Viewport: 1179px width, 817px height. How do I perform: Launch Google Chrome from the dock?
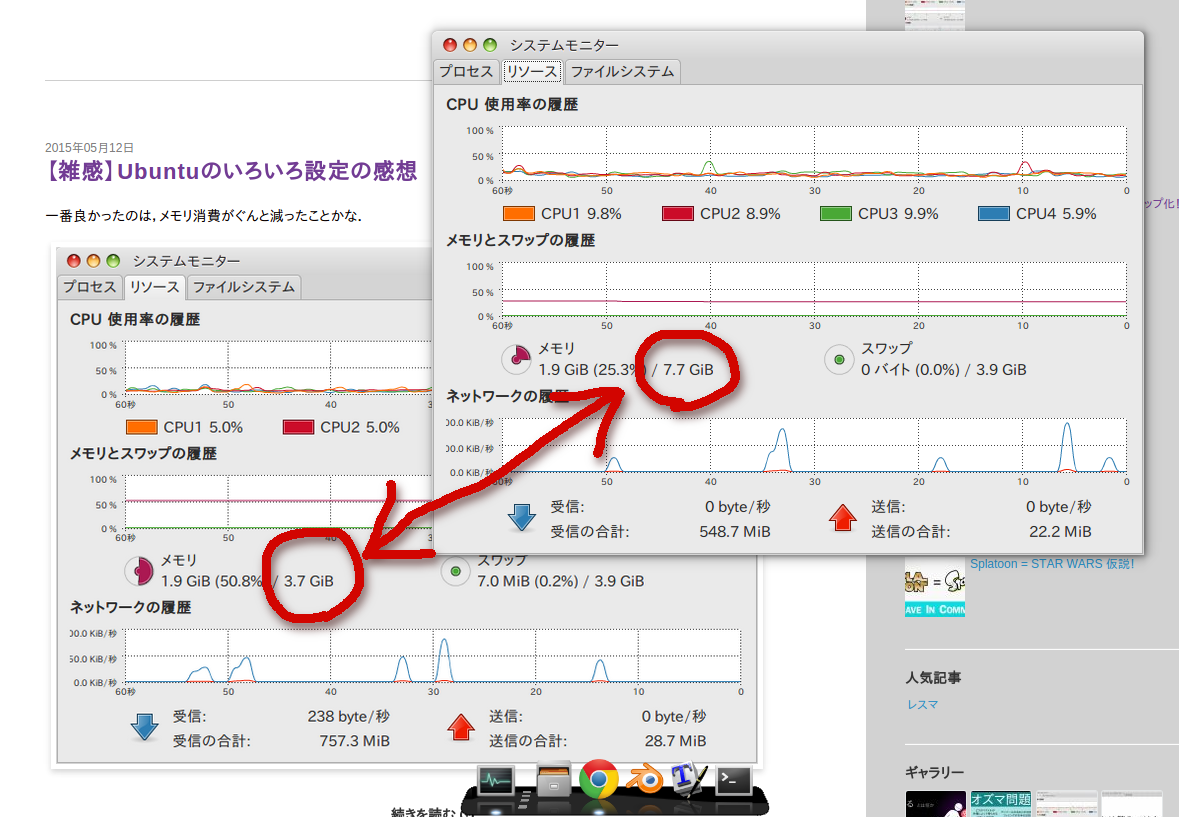pyautogui.click(x=599, y=779)
